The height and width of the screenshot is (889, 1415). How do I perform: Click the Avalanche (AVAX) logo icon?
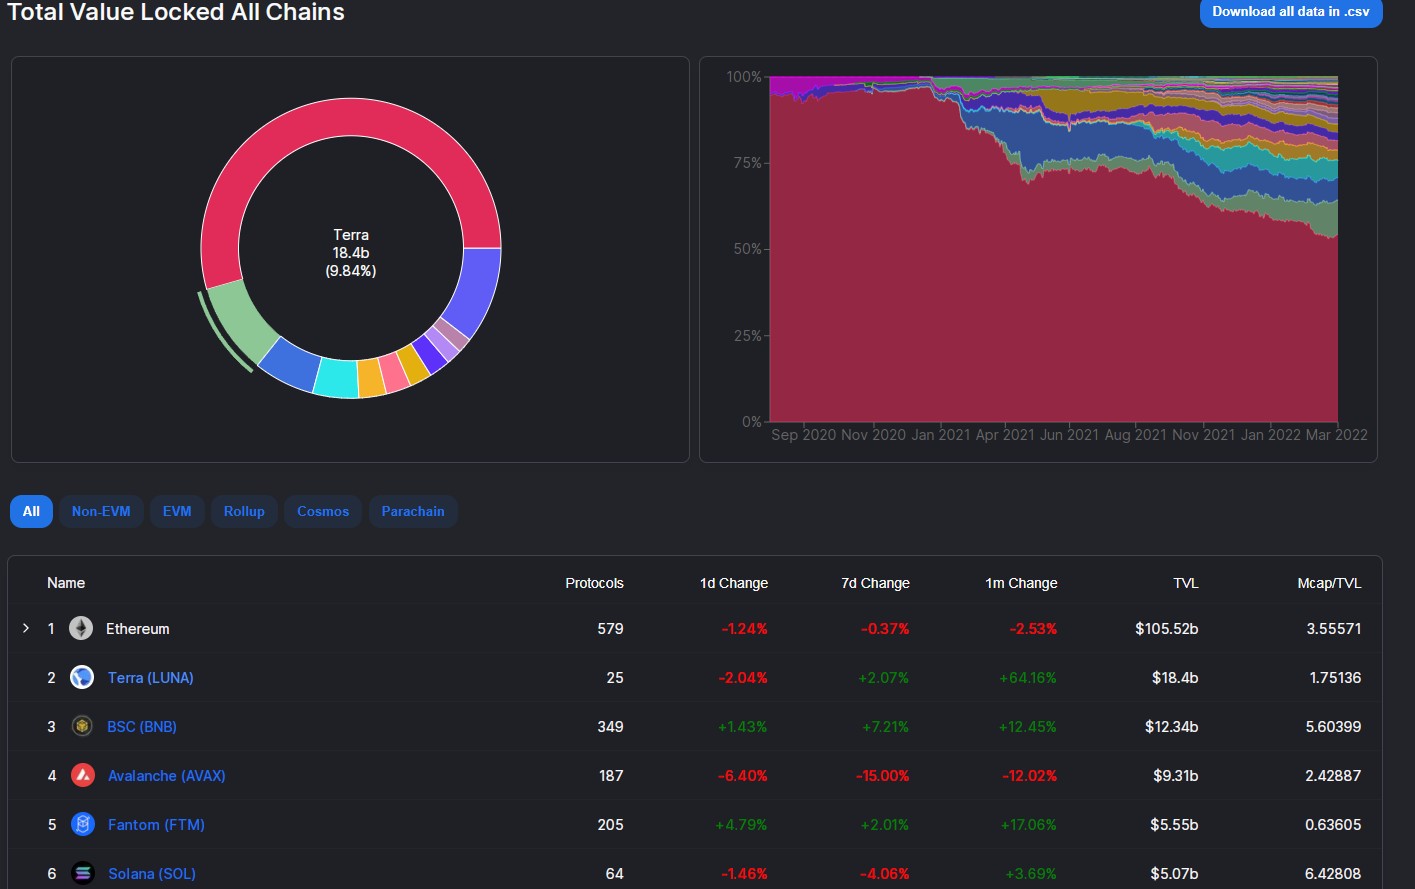[x=82, y=775]
